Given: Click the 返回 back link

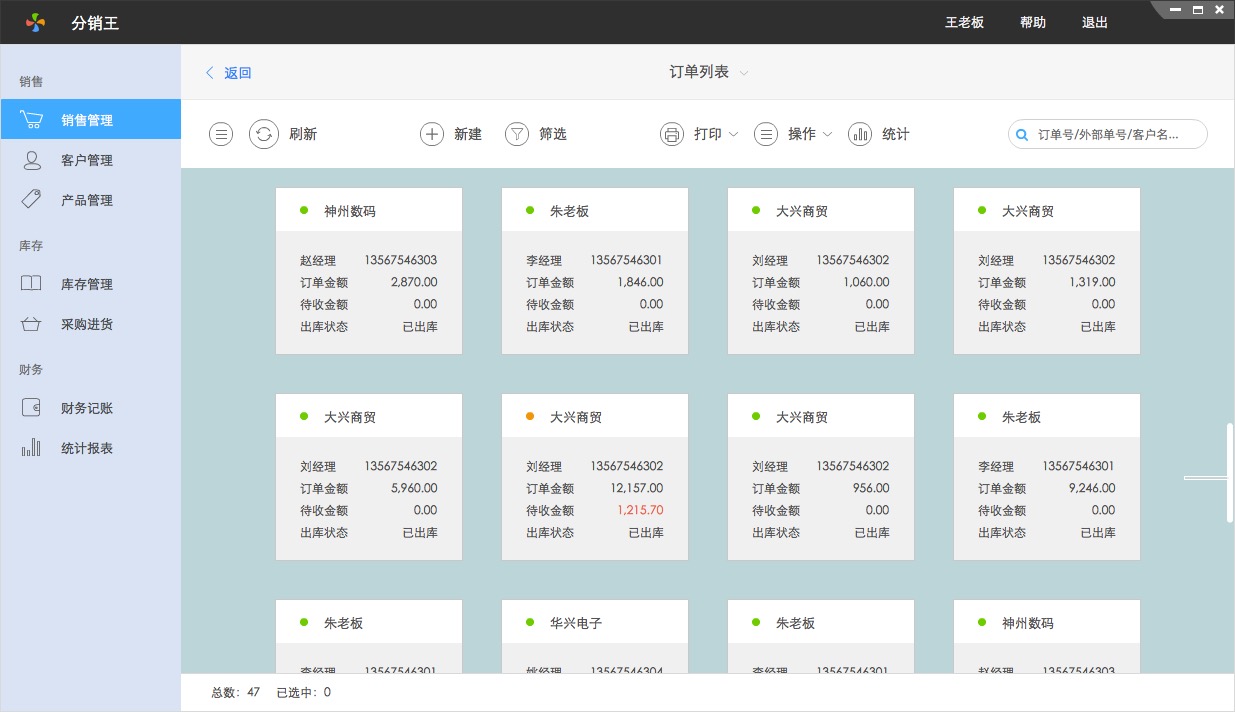Looking at the screenshot, I should click(x=229, y=73).
